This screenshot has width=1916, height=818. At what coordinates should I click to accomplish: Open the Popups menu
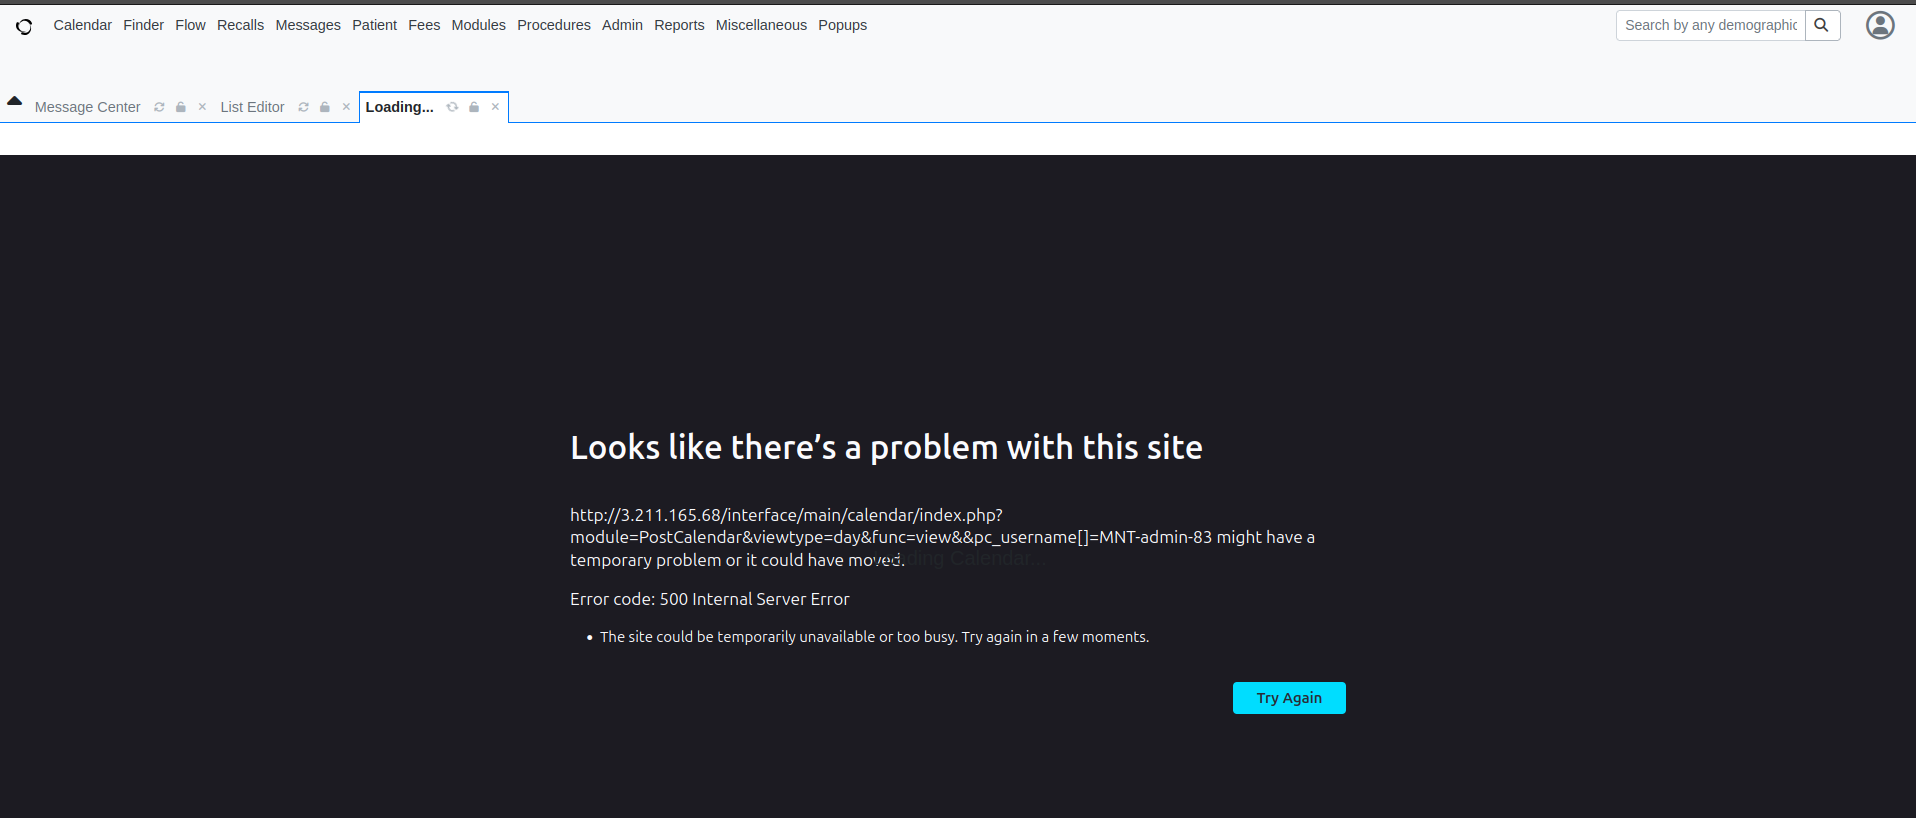842,25
